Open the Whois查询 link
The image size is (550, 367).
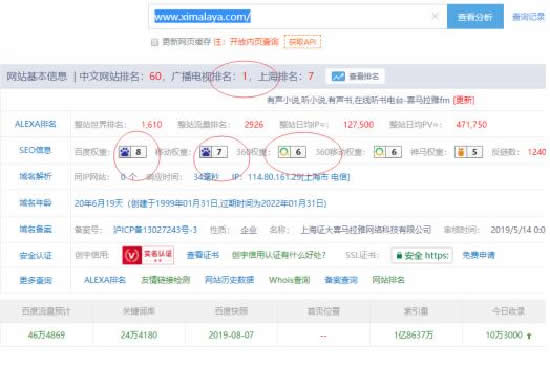[x=289, y=280]
